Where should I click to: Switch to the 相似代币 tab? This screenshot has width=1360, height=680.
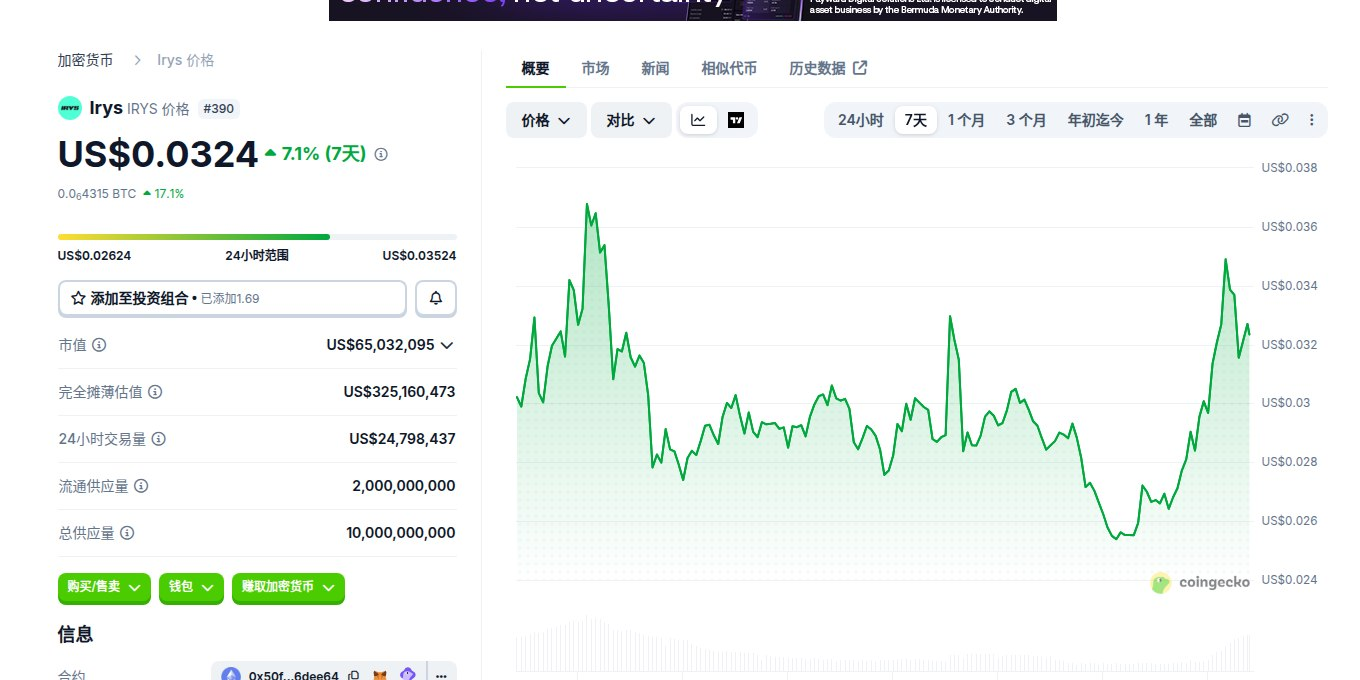tap(729, 68)
